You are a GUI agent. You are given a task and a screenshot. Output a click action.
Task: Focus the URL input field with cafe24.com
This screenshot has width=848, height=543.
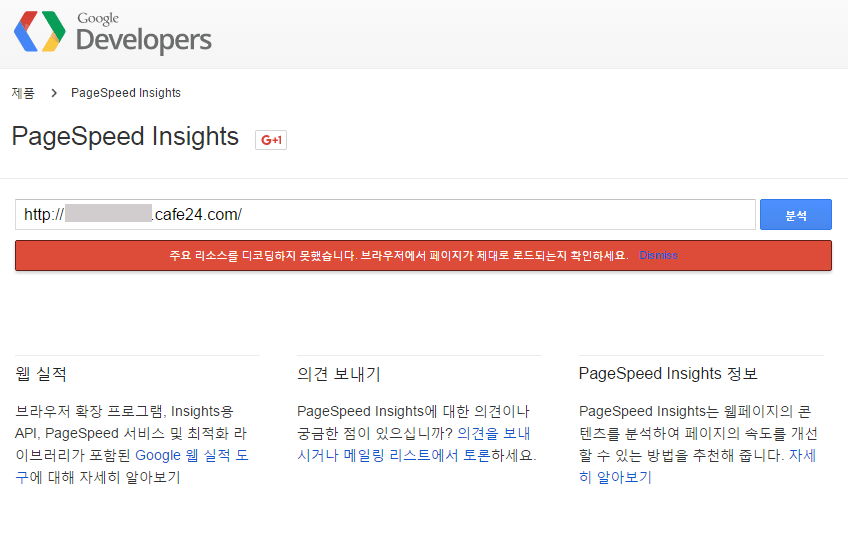(x=450, y=214)
